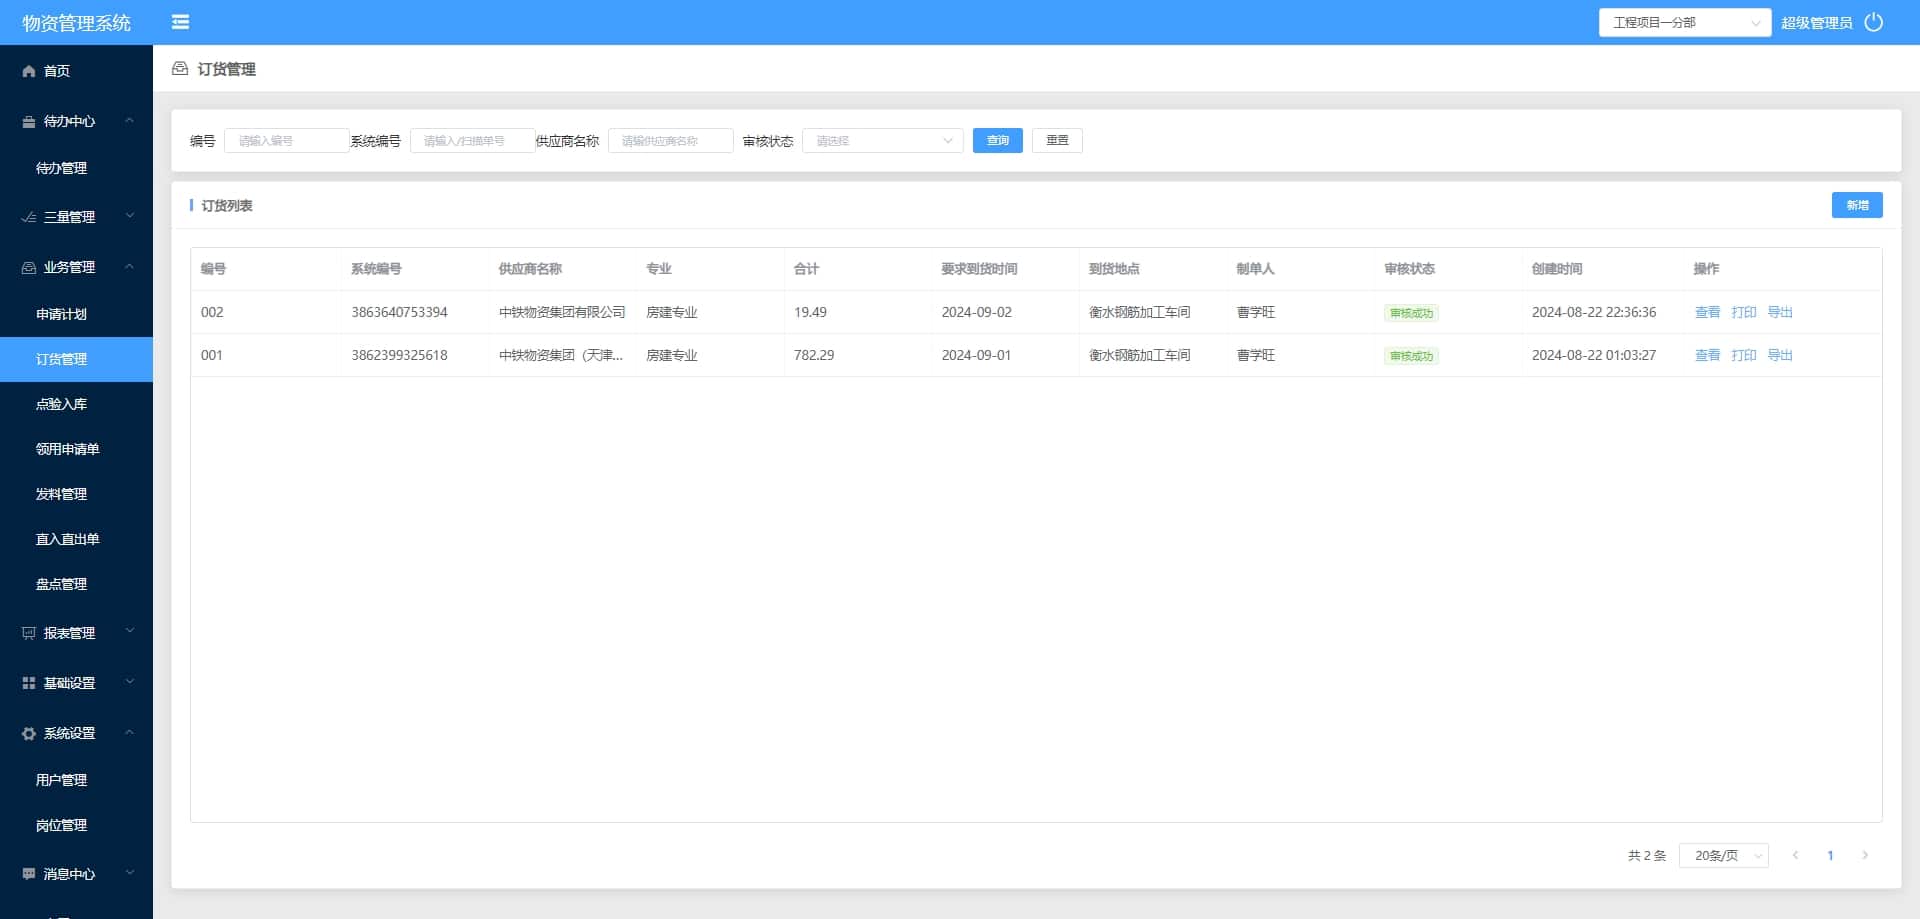
Task: Click system number 3862399325618
Action: [x=399, y=355]
